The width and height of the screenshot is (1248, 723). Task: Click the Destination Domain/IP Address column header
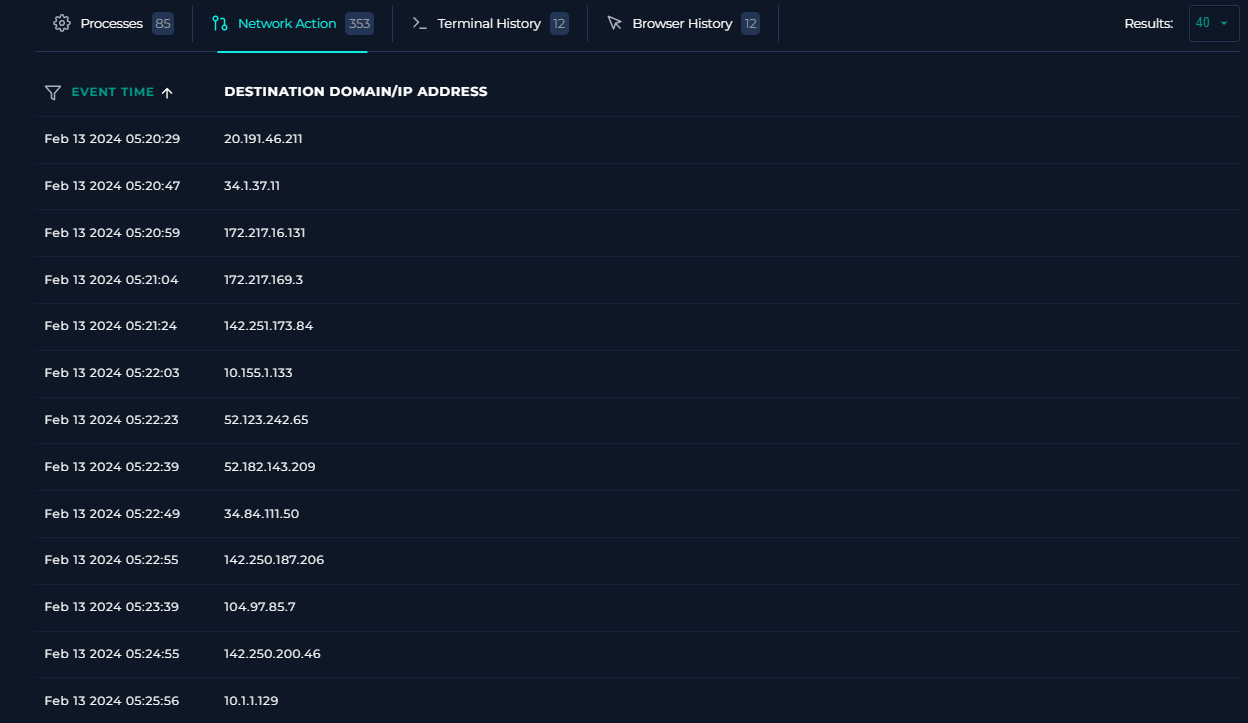point(355,91)
